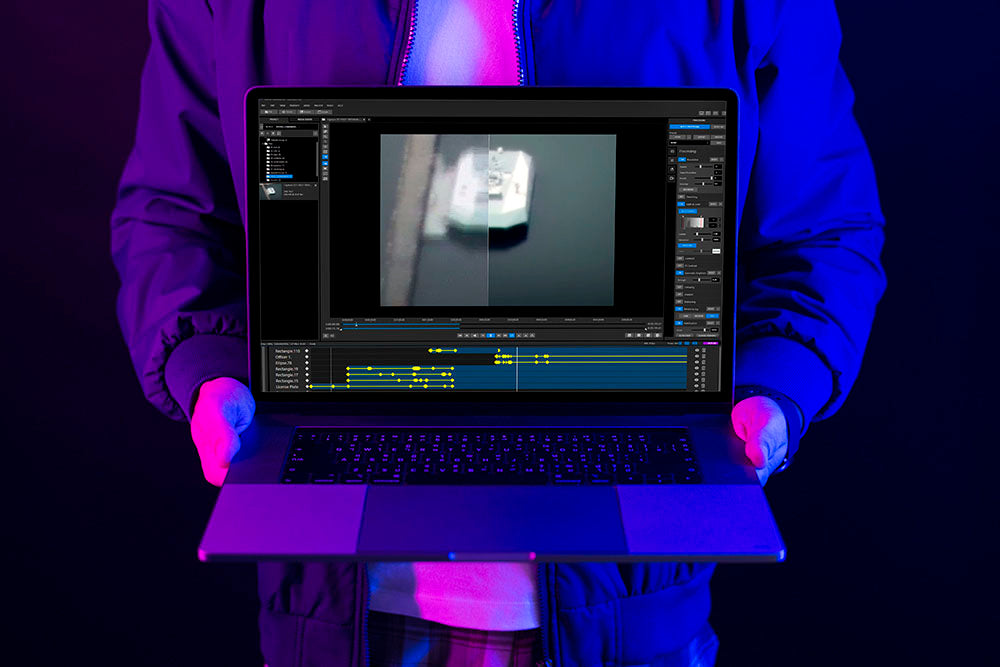
Task: Select the License Plate track label in timeline
Action: [287, 387]
